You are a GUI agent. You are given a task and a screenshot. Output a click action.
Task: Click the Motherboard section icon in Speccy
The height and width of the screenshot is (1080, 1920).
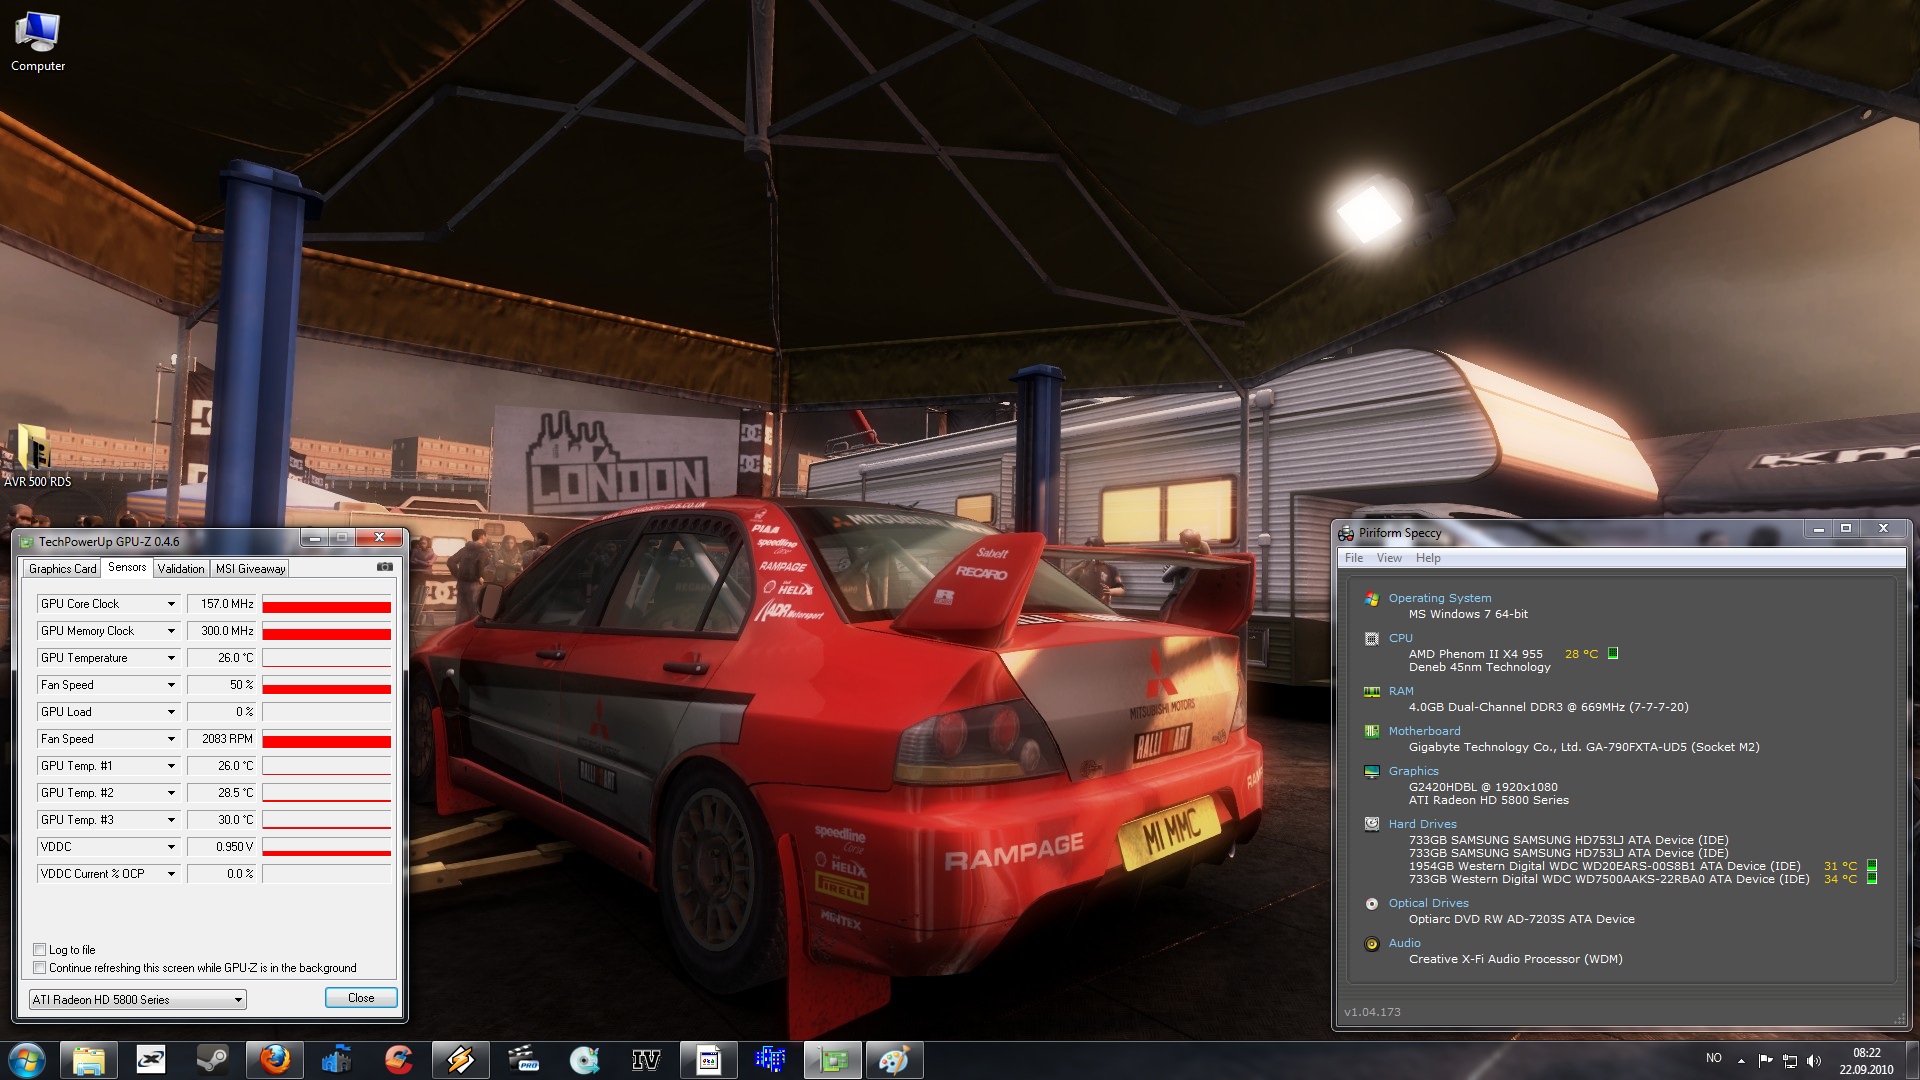click(x=1372, y=732)
